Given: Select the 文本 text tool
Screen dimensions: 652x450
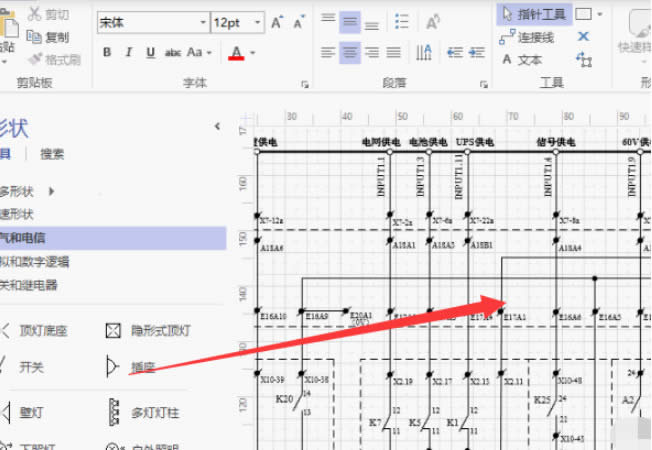Looking at the screenshot, I should 521,60.
